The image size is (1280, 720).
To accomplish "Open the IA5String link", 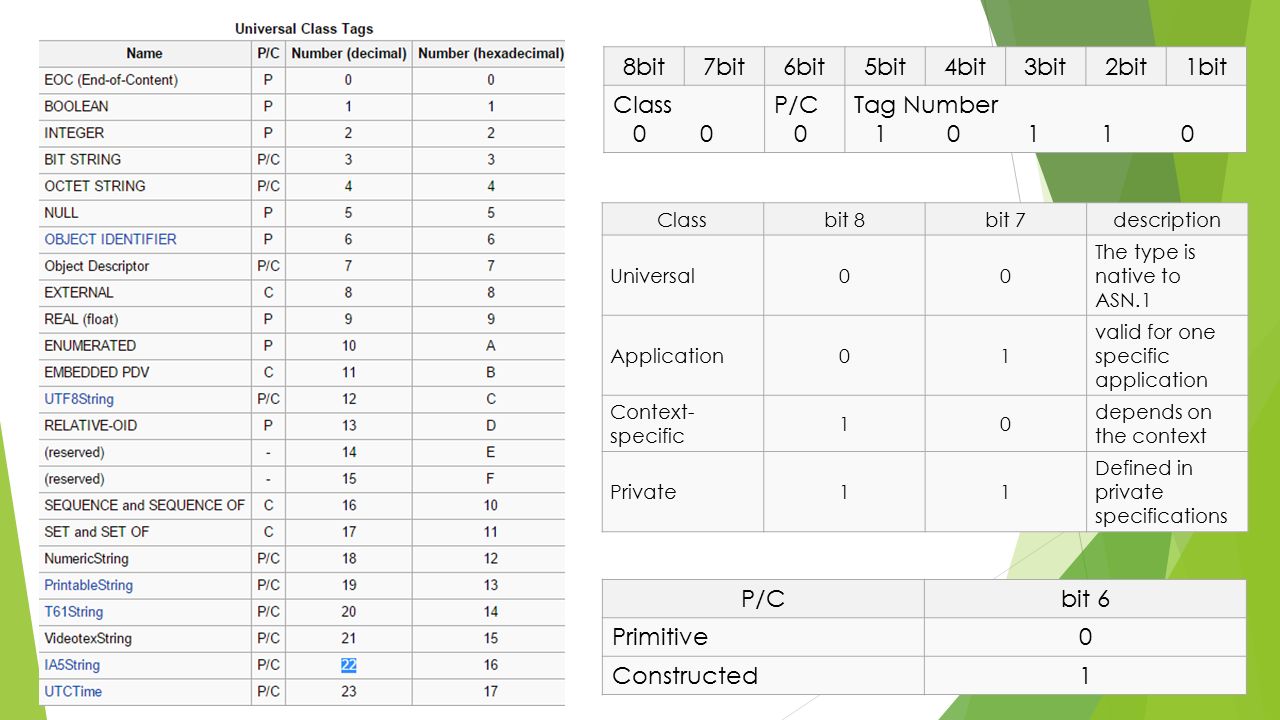I will (x=72, y=665).
